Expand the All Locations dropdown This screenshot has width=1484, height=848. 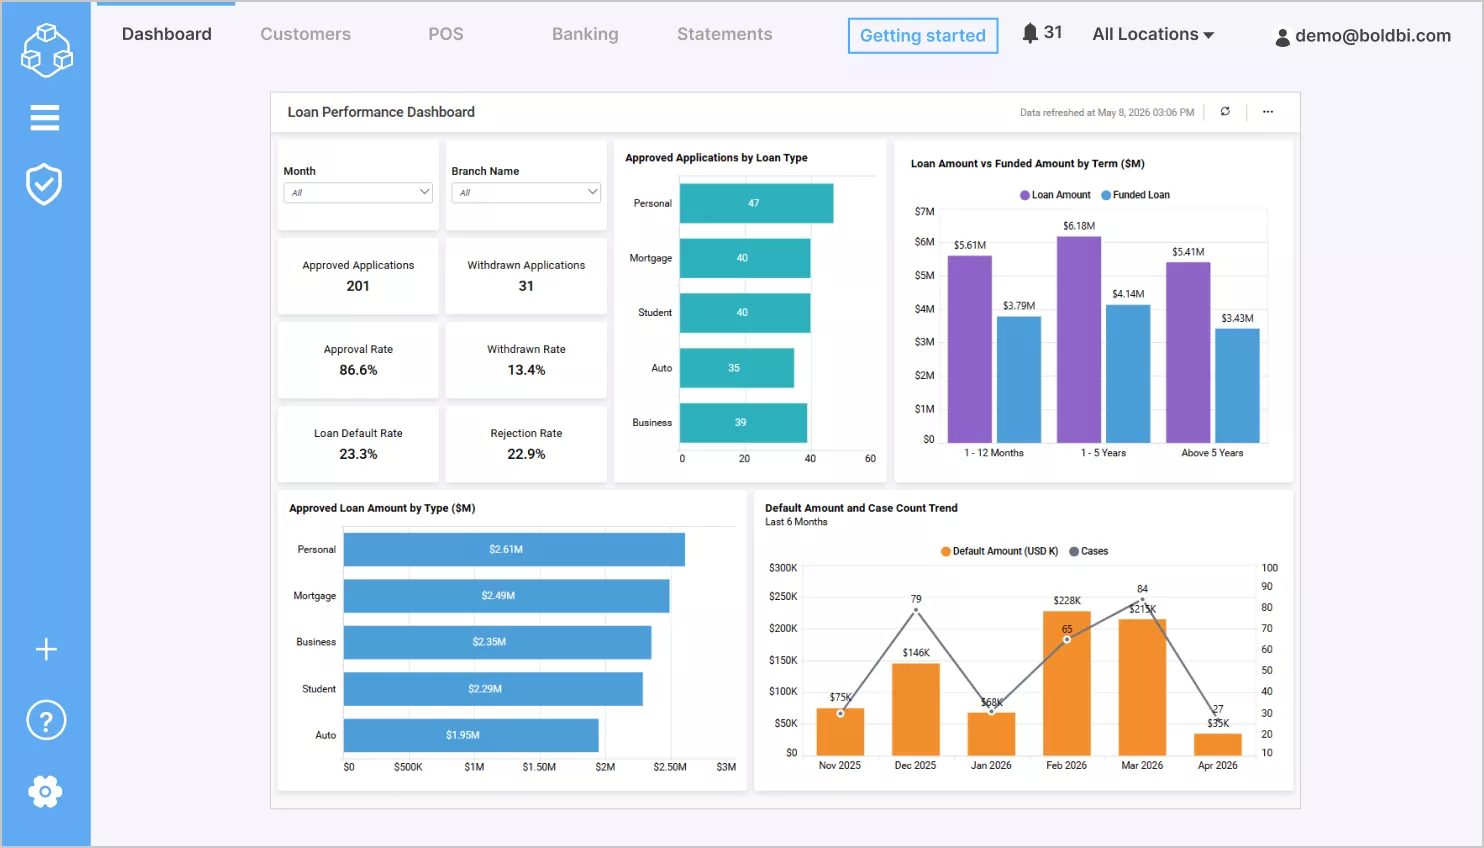[1153, 34]
